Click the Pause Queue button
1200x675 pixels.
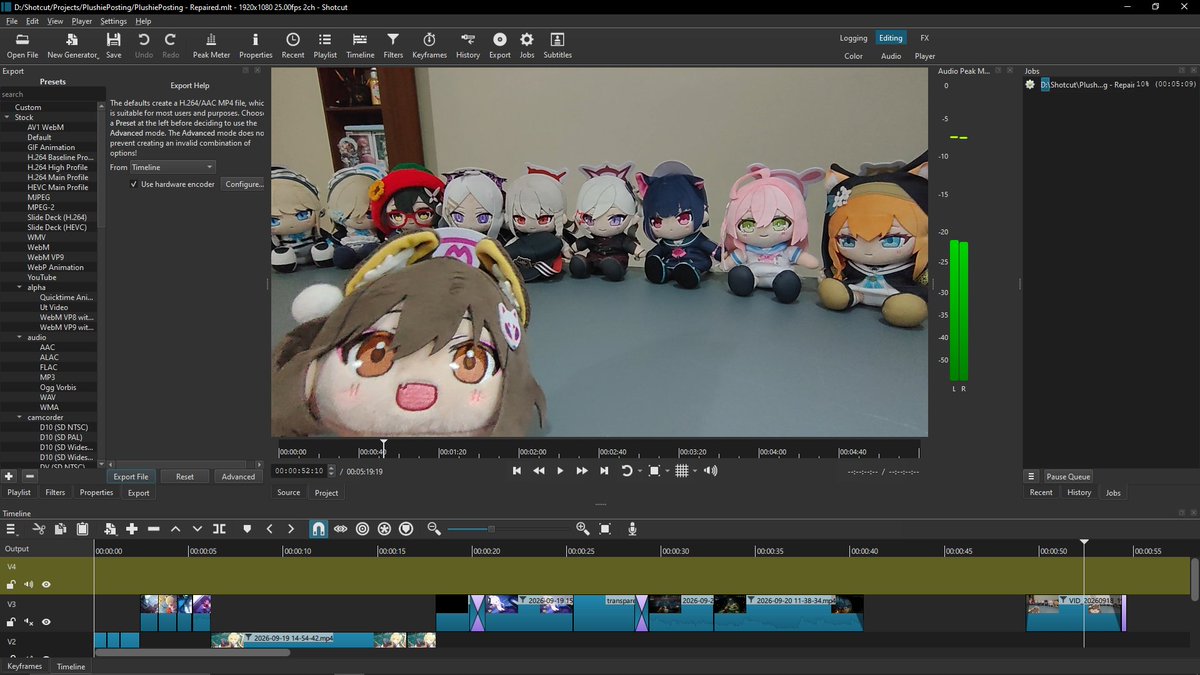[x=1069, y=477]
